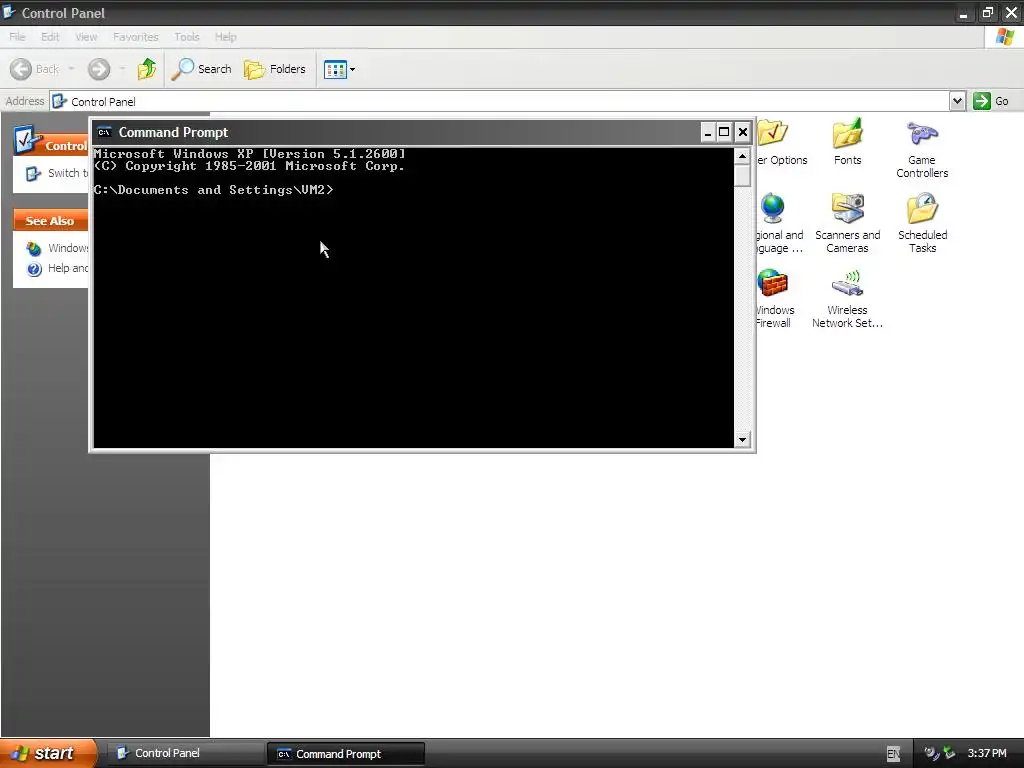Open Regional and Language globe icon
Image resolution: width=1024 pixels, height=768 pixels.
pyautogui.click(x=773, y=209)
